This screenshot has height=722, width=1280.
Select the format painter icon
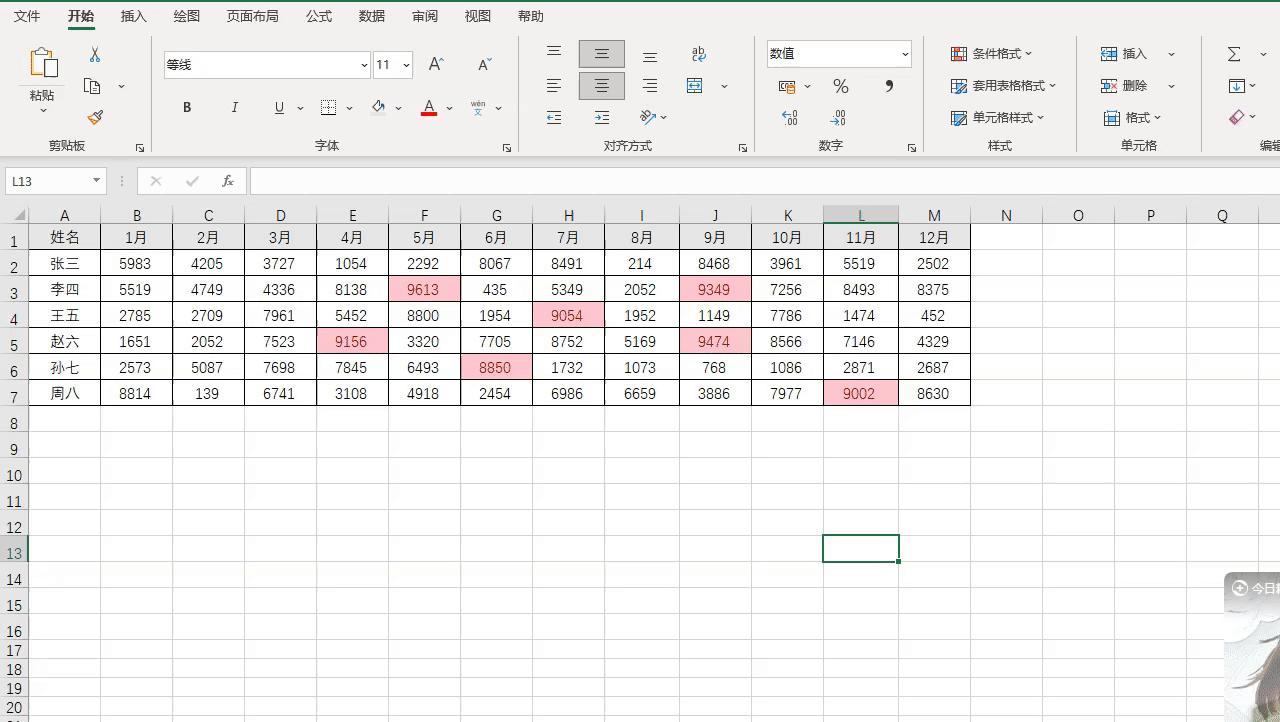tap(95, 117)
